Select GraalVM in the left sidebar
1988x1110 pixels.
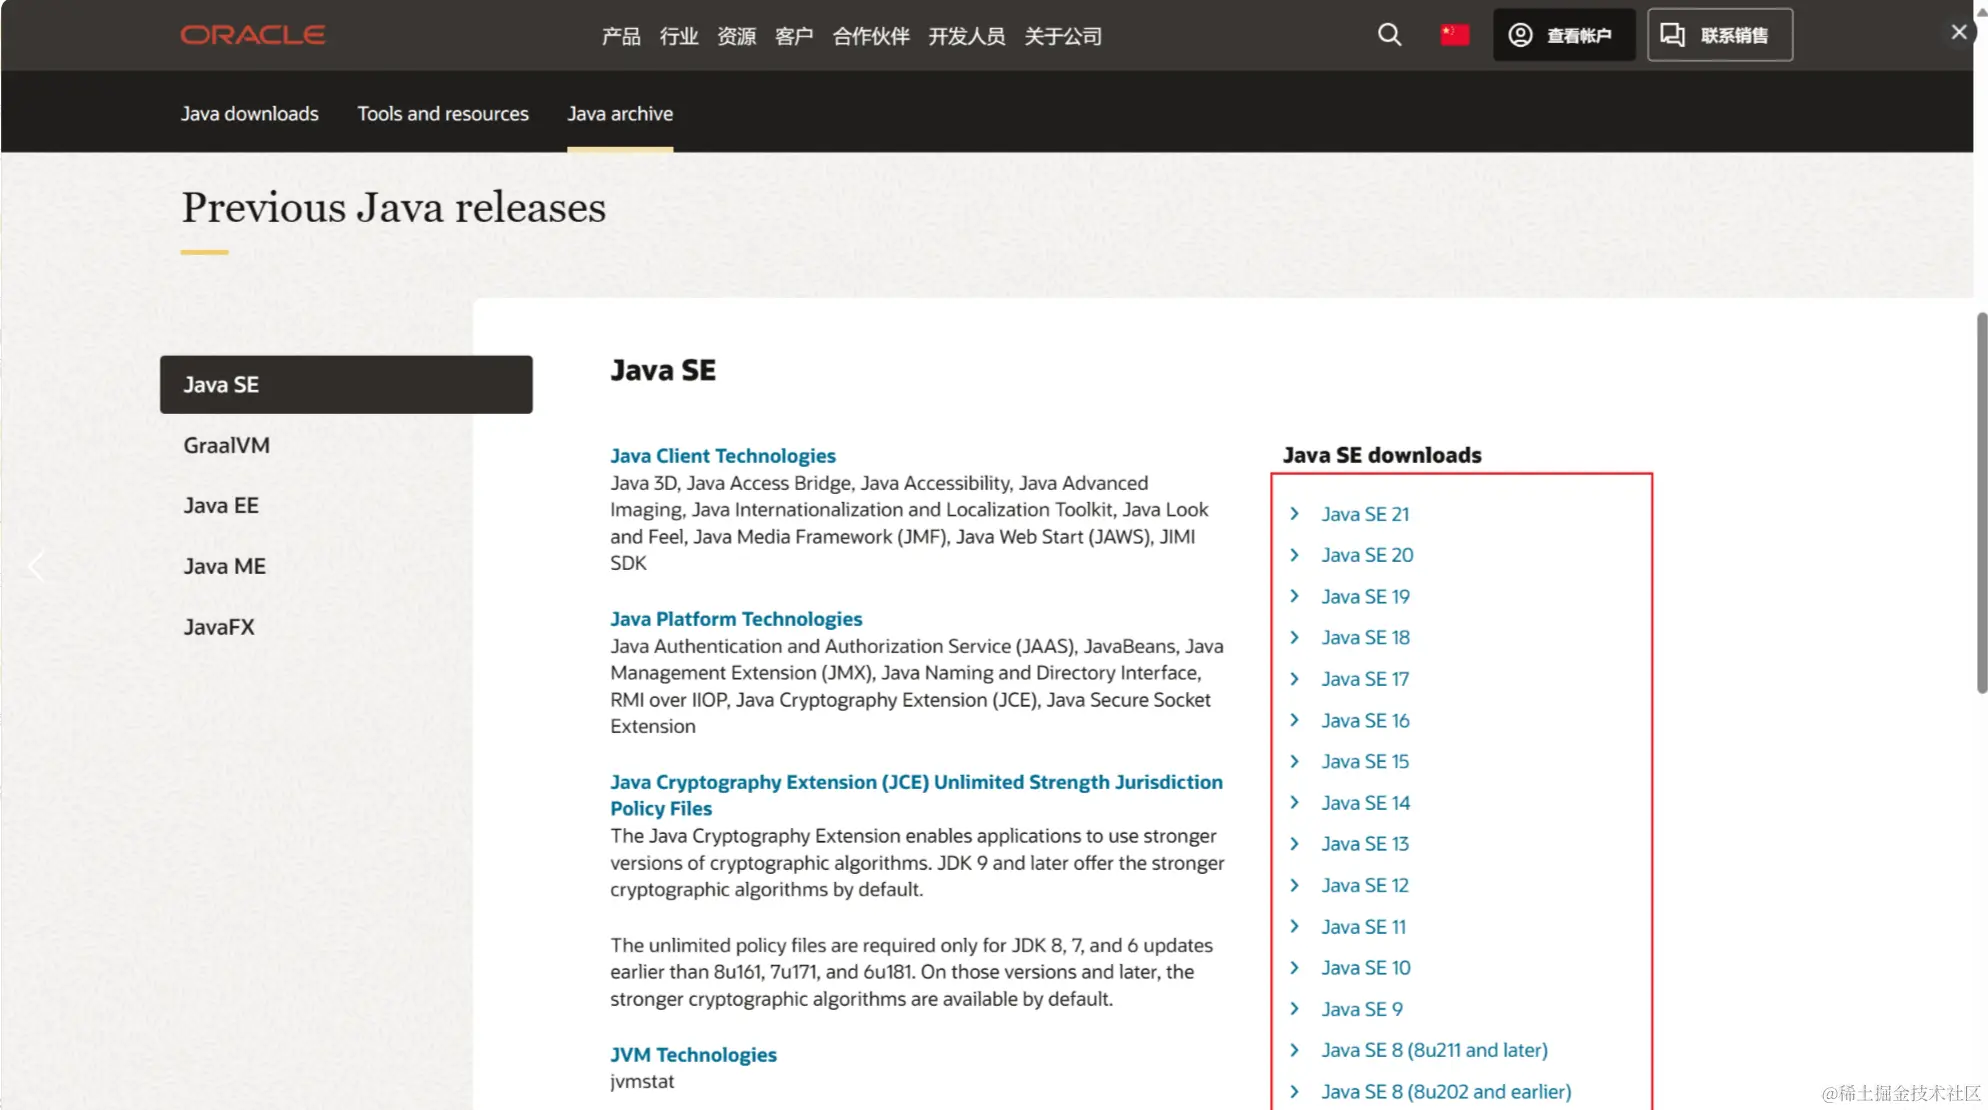(x=226, y=445)
